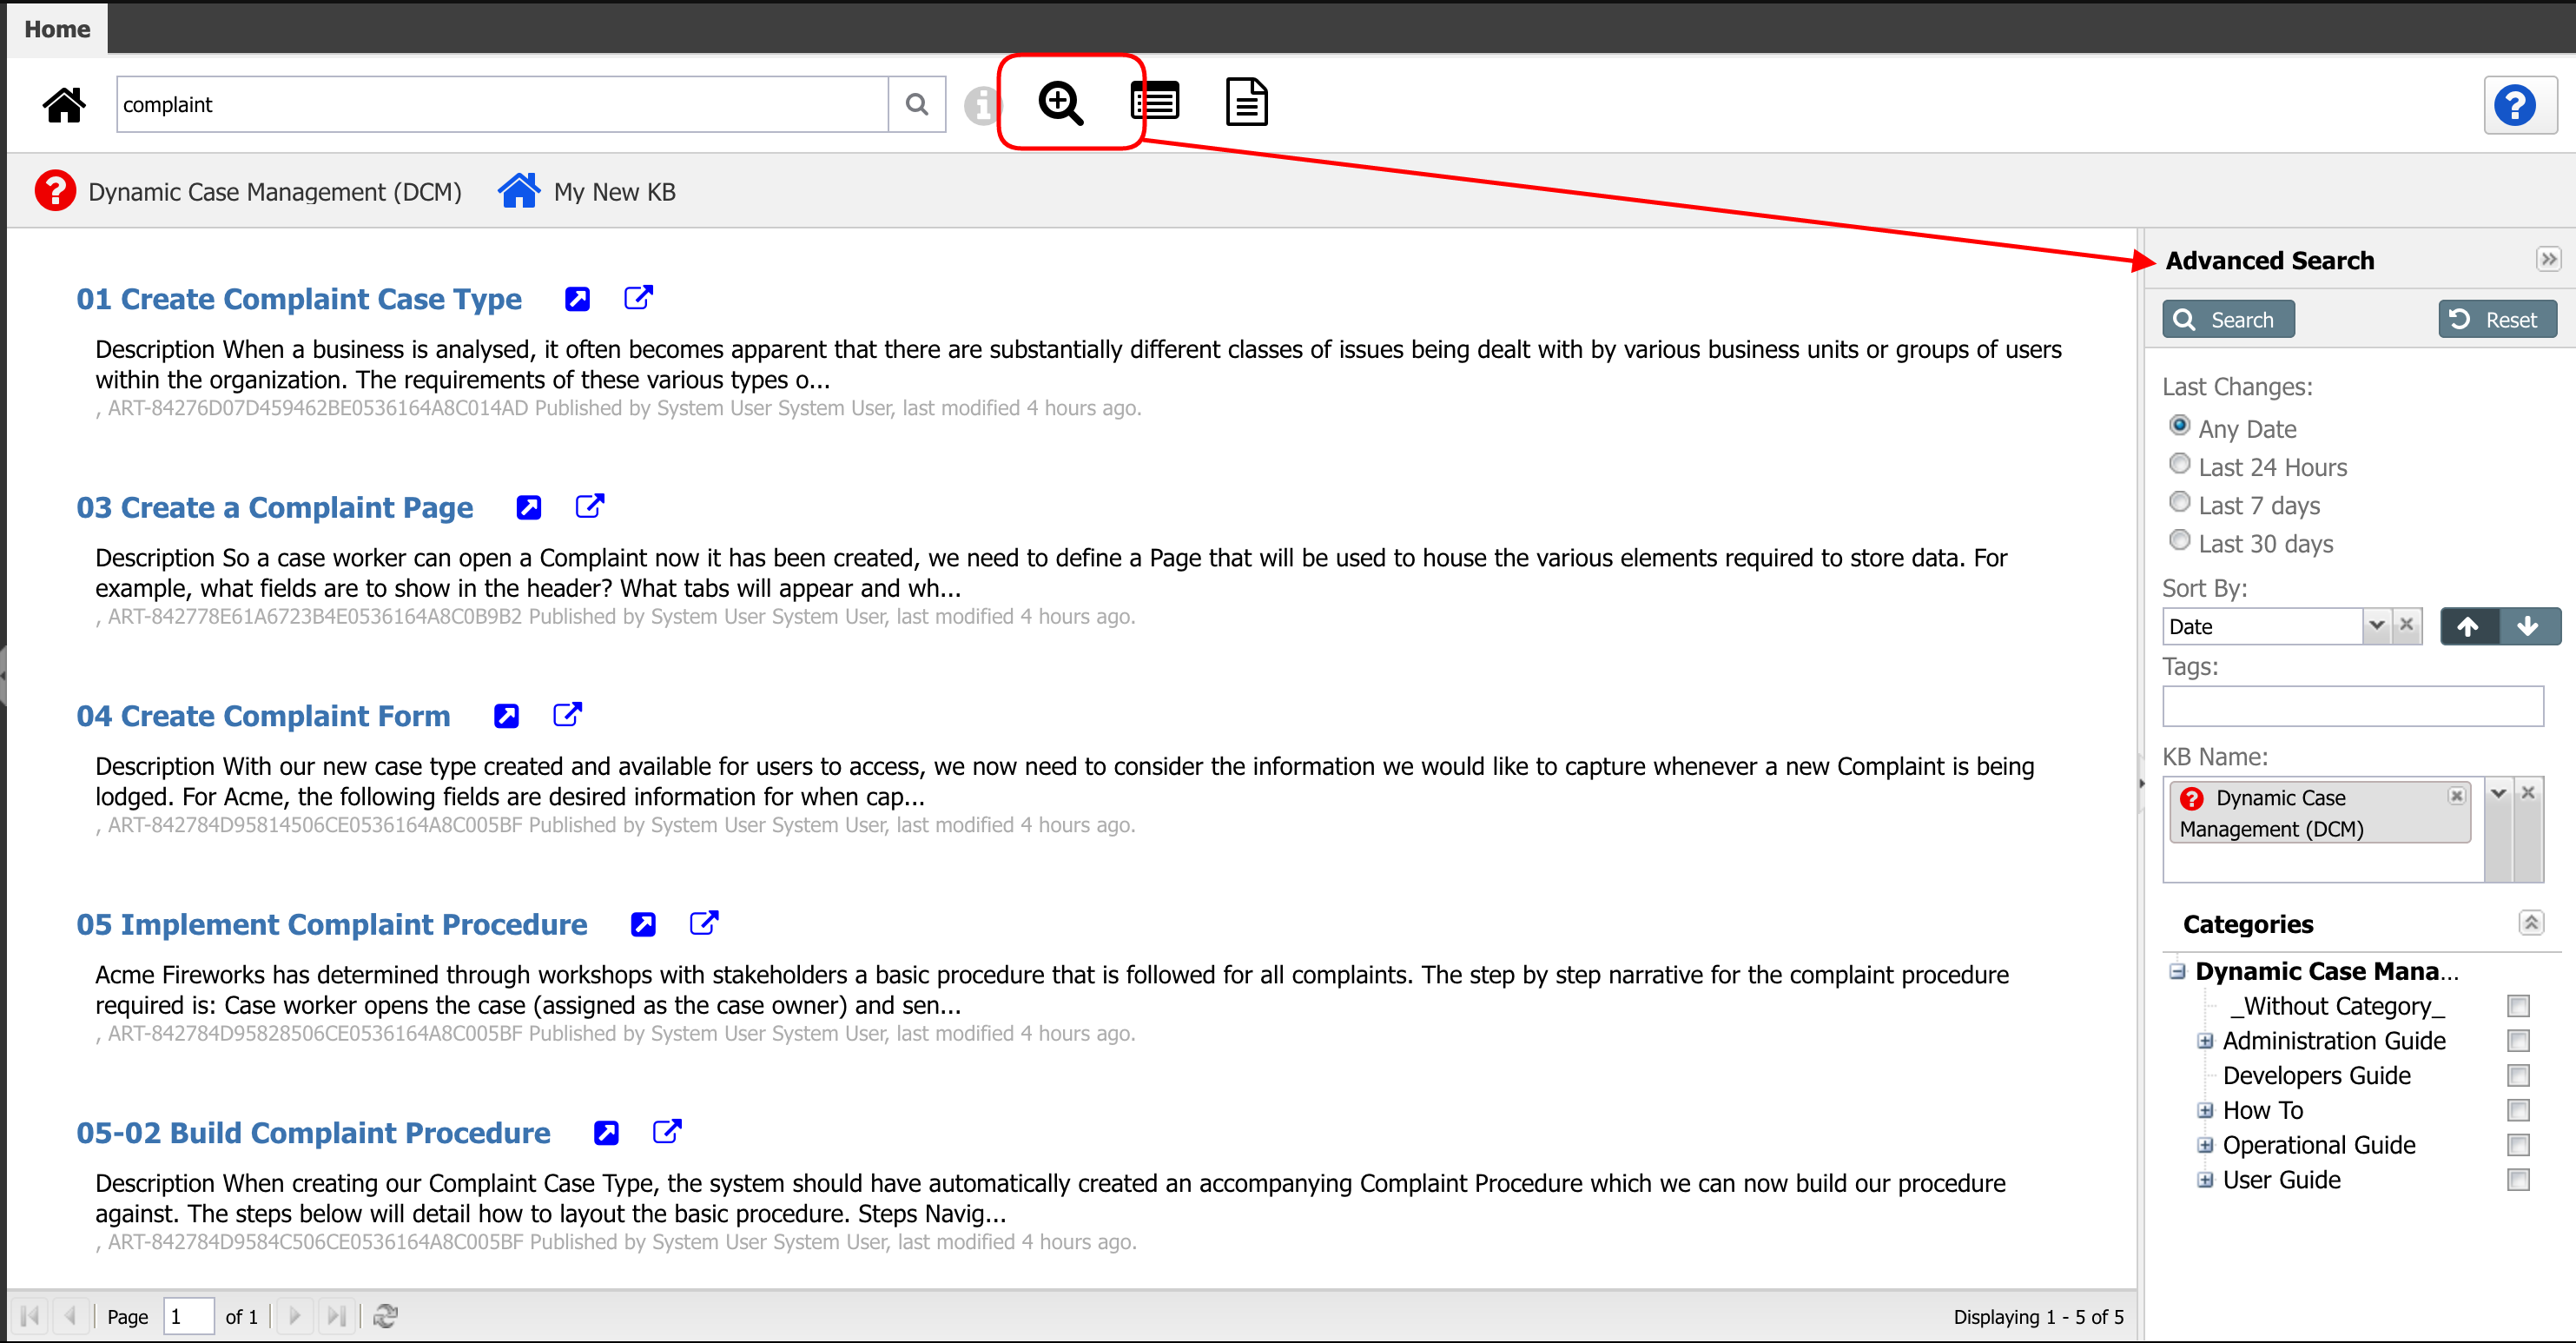Select Last 7 days option

click(x=2179, y=502)
